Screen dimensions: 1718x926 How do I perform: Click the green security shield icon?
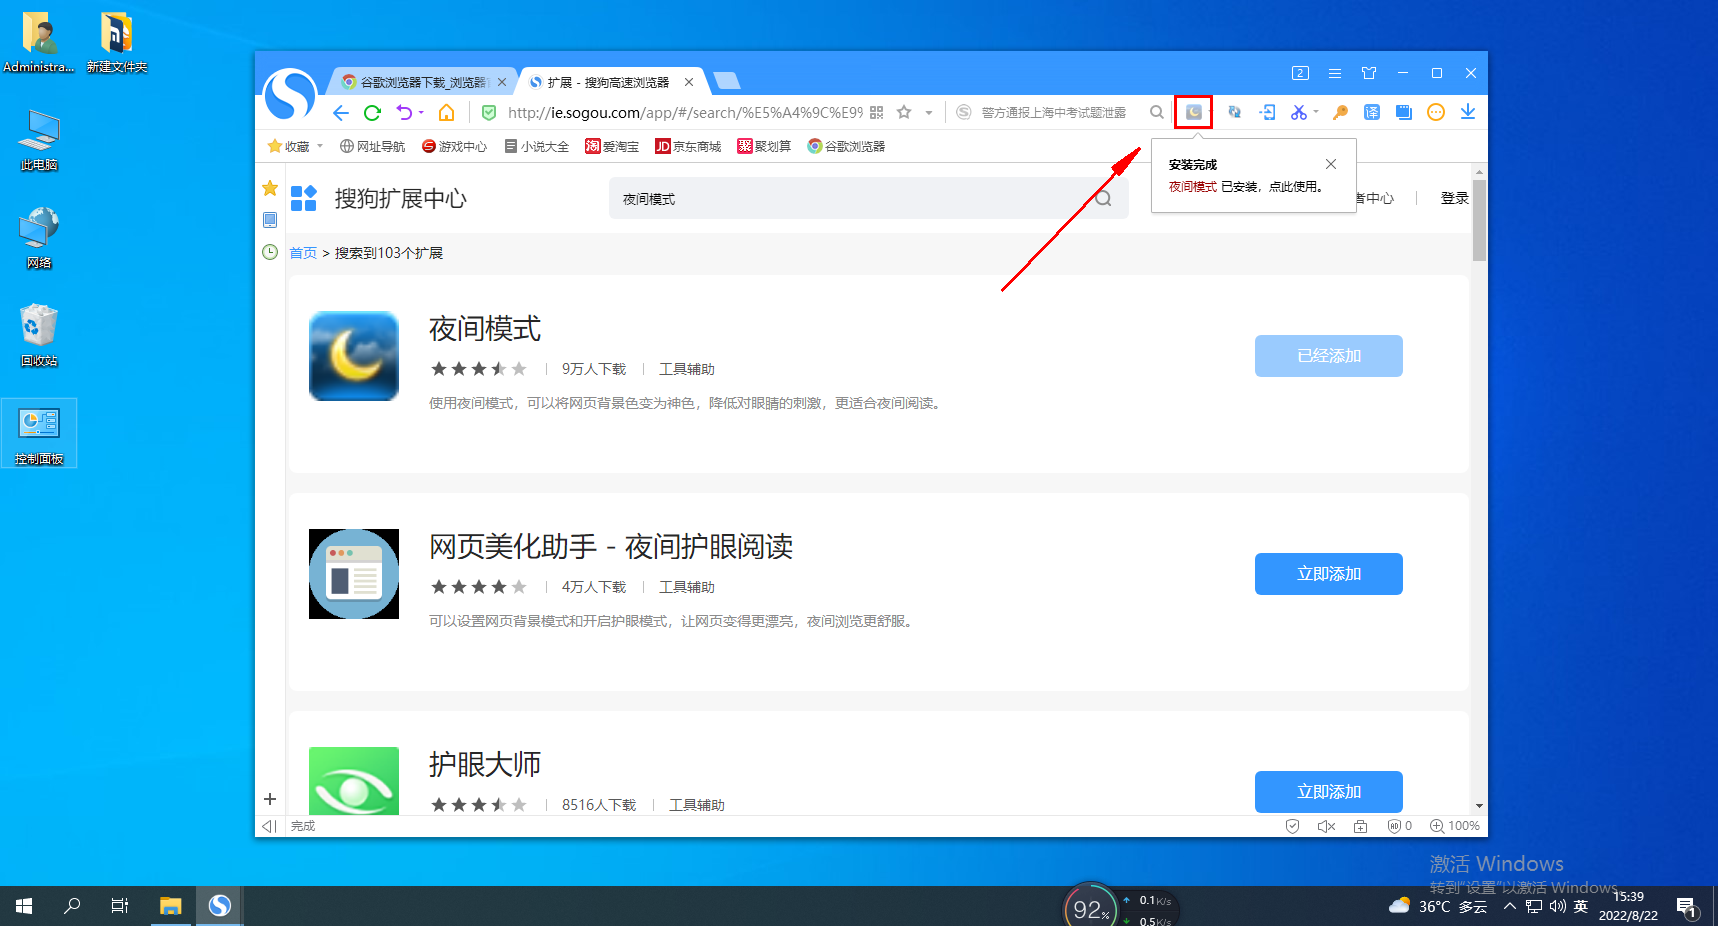click(489, 112)
